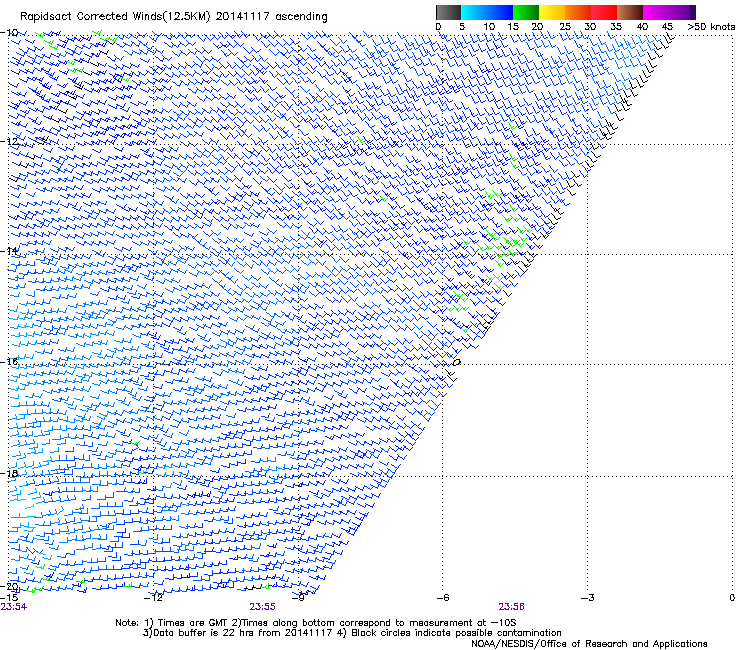
Task: Click the '>50 knots' legend label
Action: (x=711, y=27)
